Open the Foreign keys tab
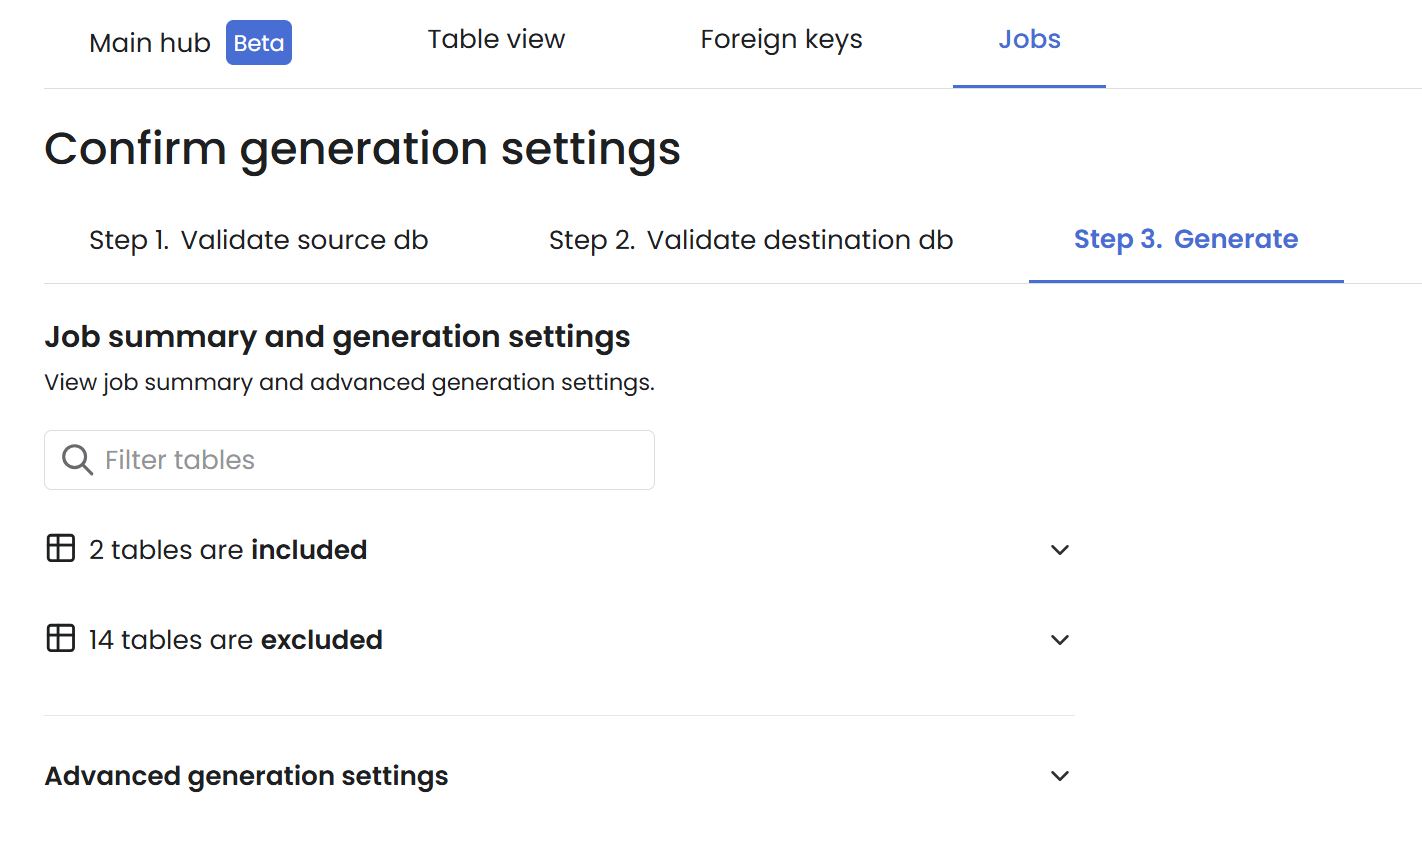Viewport: 1422px width, 855px height. (x=781, y=39)
